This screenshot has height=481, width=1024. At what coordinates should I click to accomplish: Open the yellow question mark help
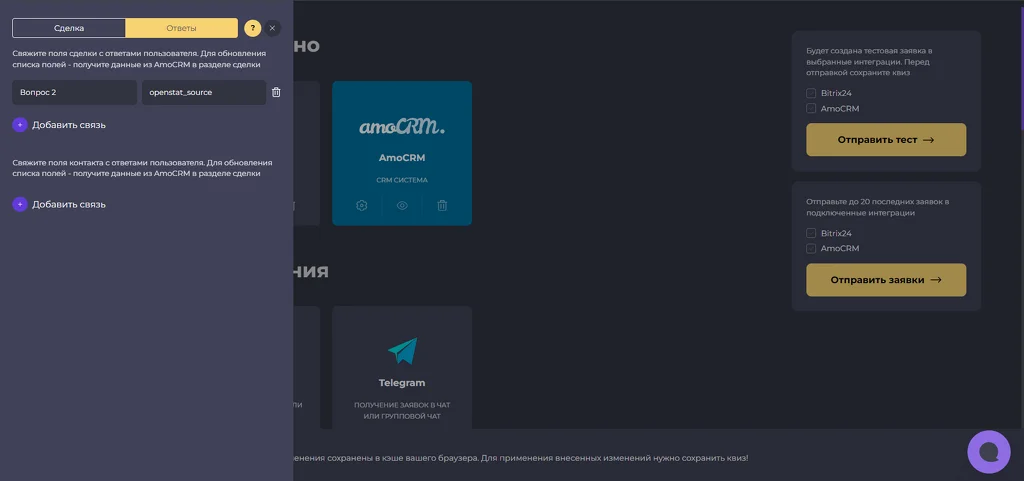pos(253,28)
